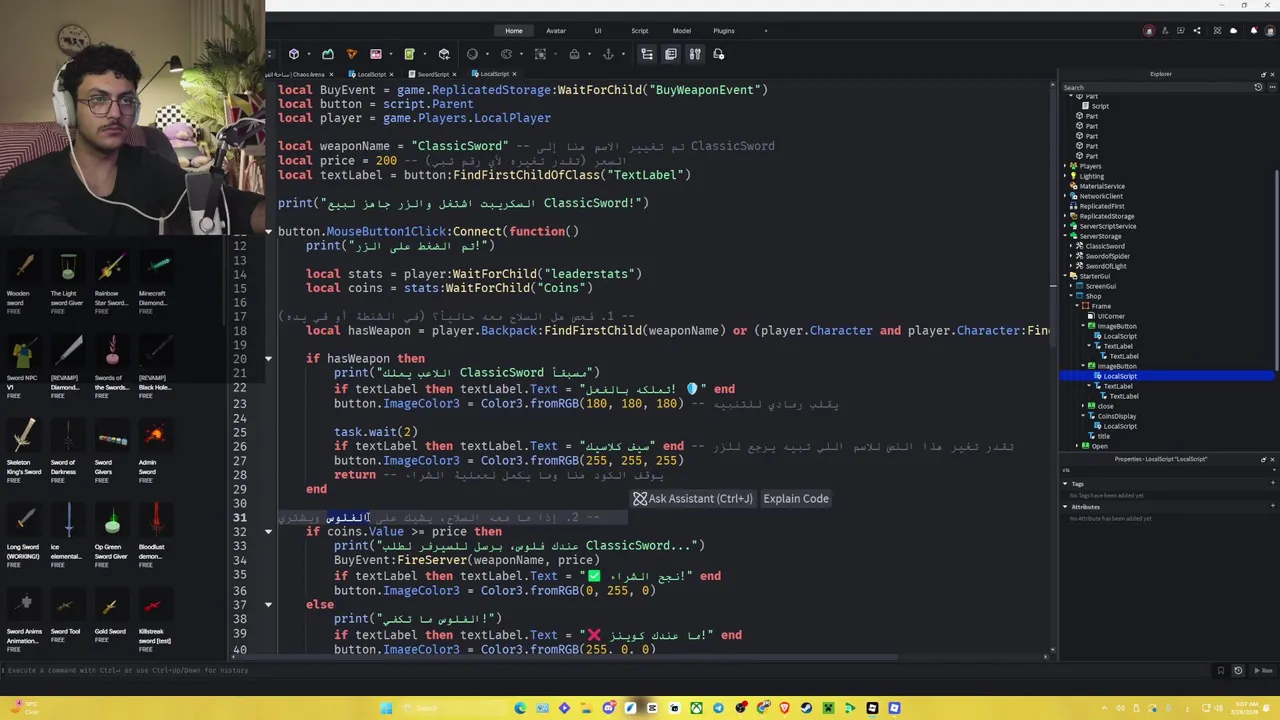Collapse the code fold arrow at line 37

268,604
